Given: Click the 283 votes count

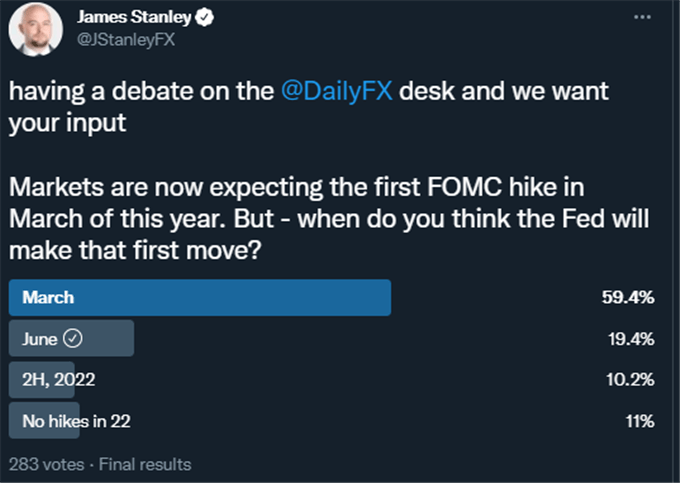Looking at the screenshot, I should click(46, 464).
